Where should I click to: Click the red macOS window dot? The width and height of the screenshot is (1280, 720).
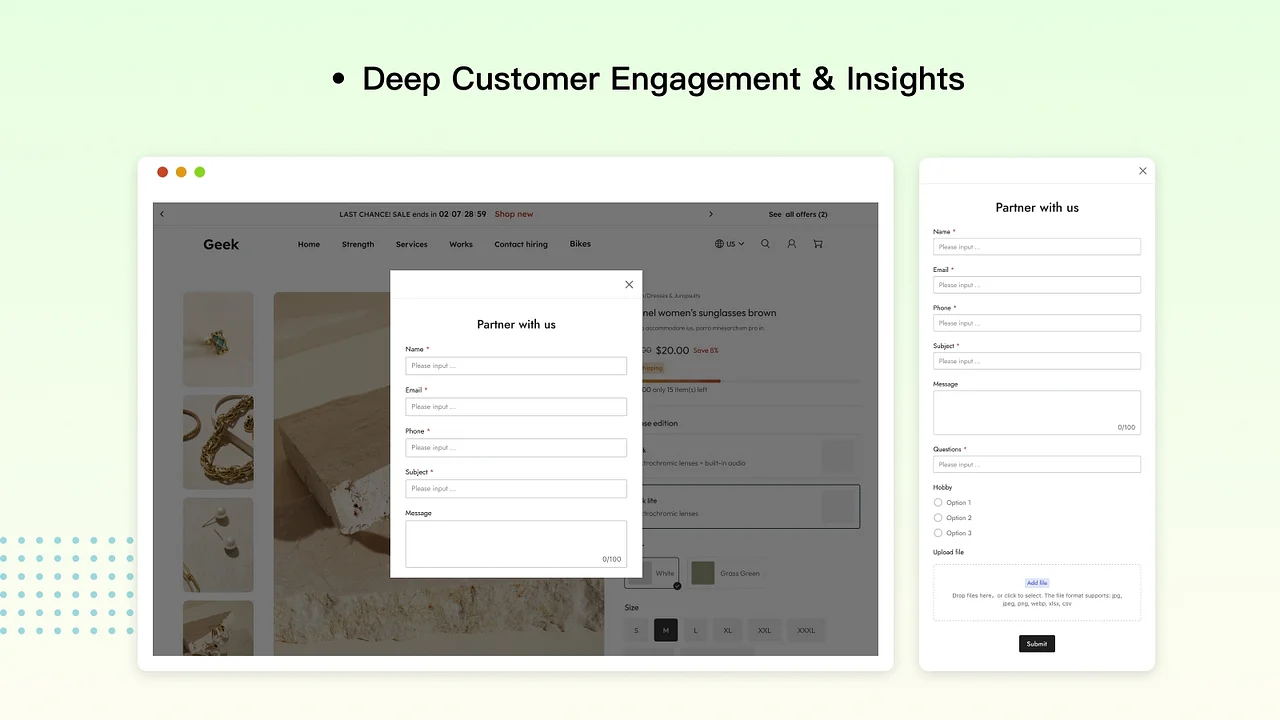(x=163, y=172)
